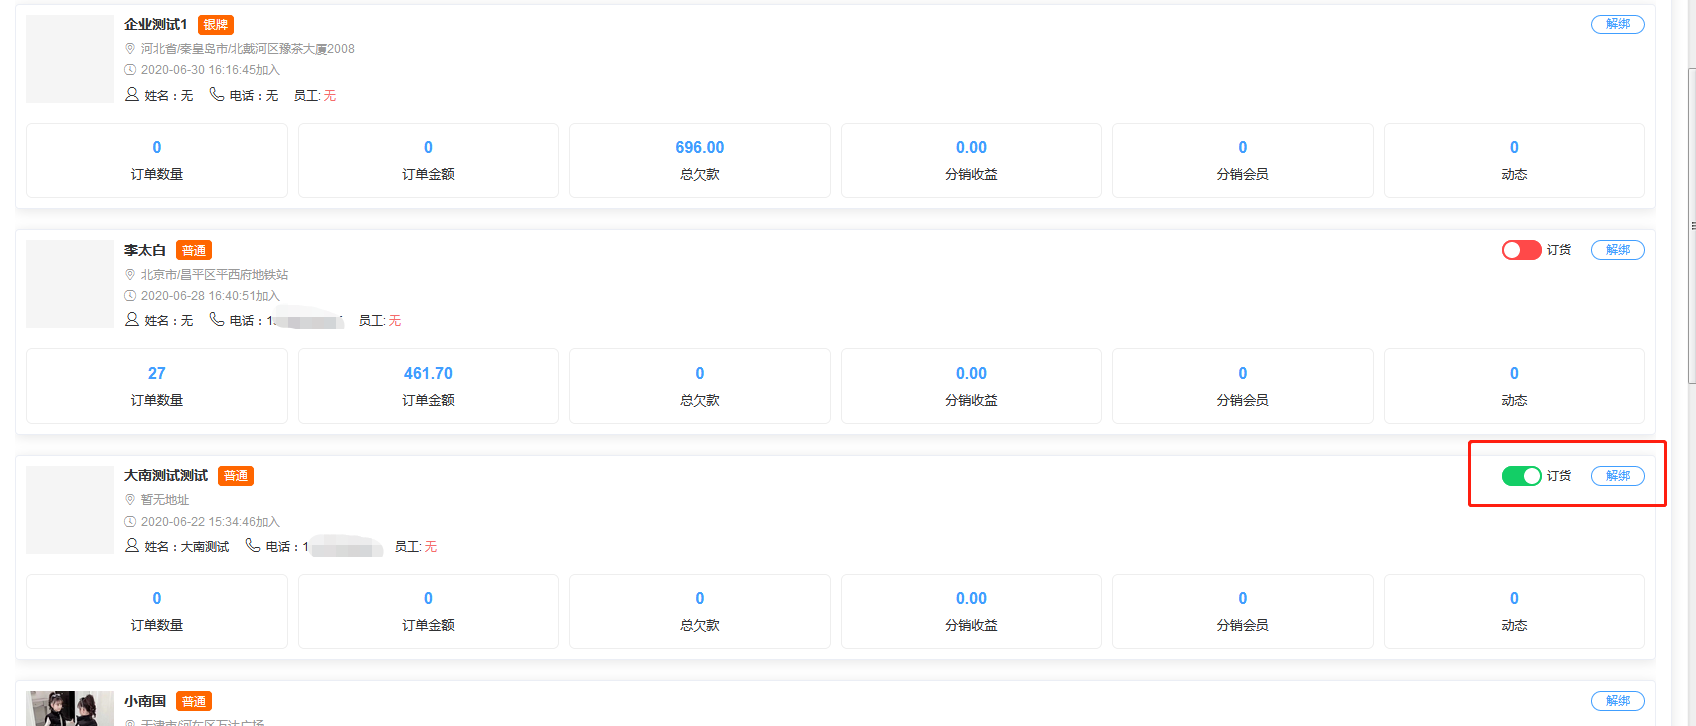Unbind 企业测试1 with 解绑 button

[x=1618, y=24]
